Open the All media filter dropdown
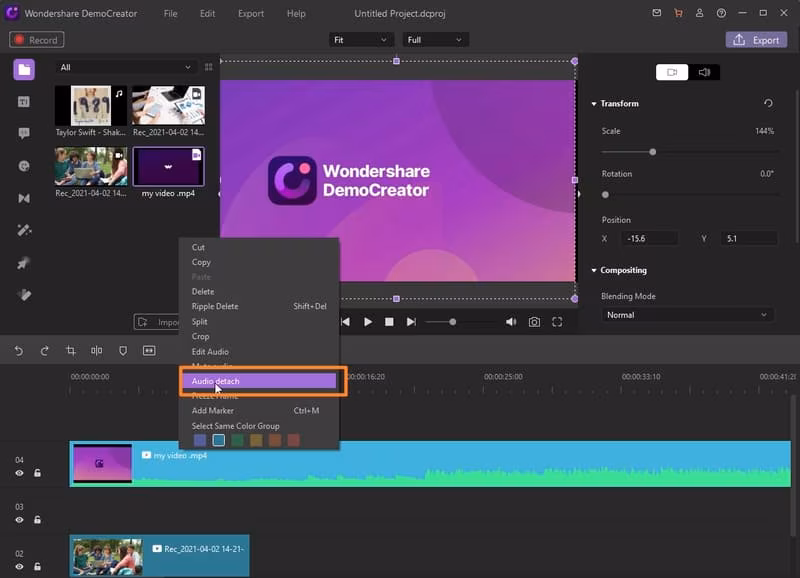Image resolution: width=800 pixels, height=578 pixels. coord(126,67)
